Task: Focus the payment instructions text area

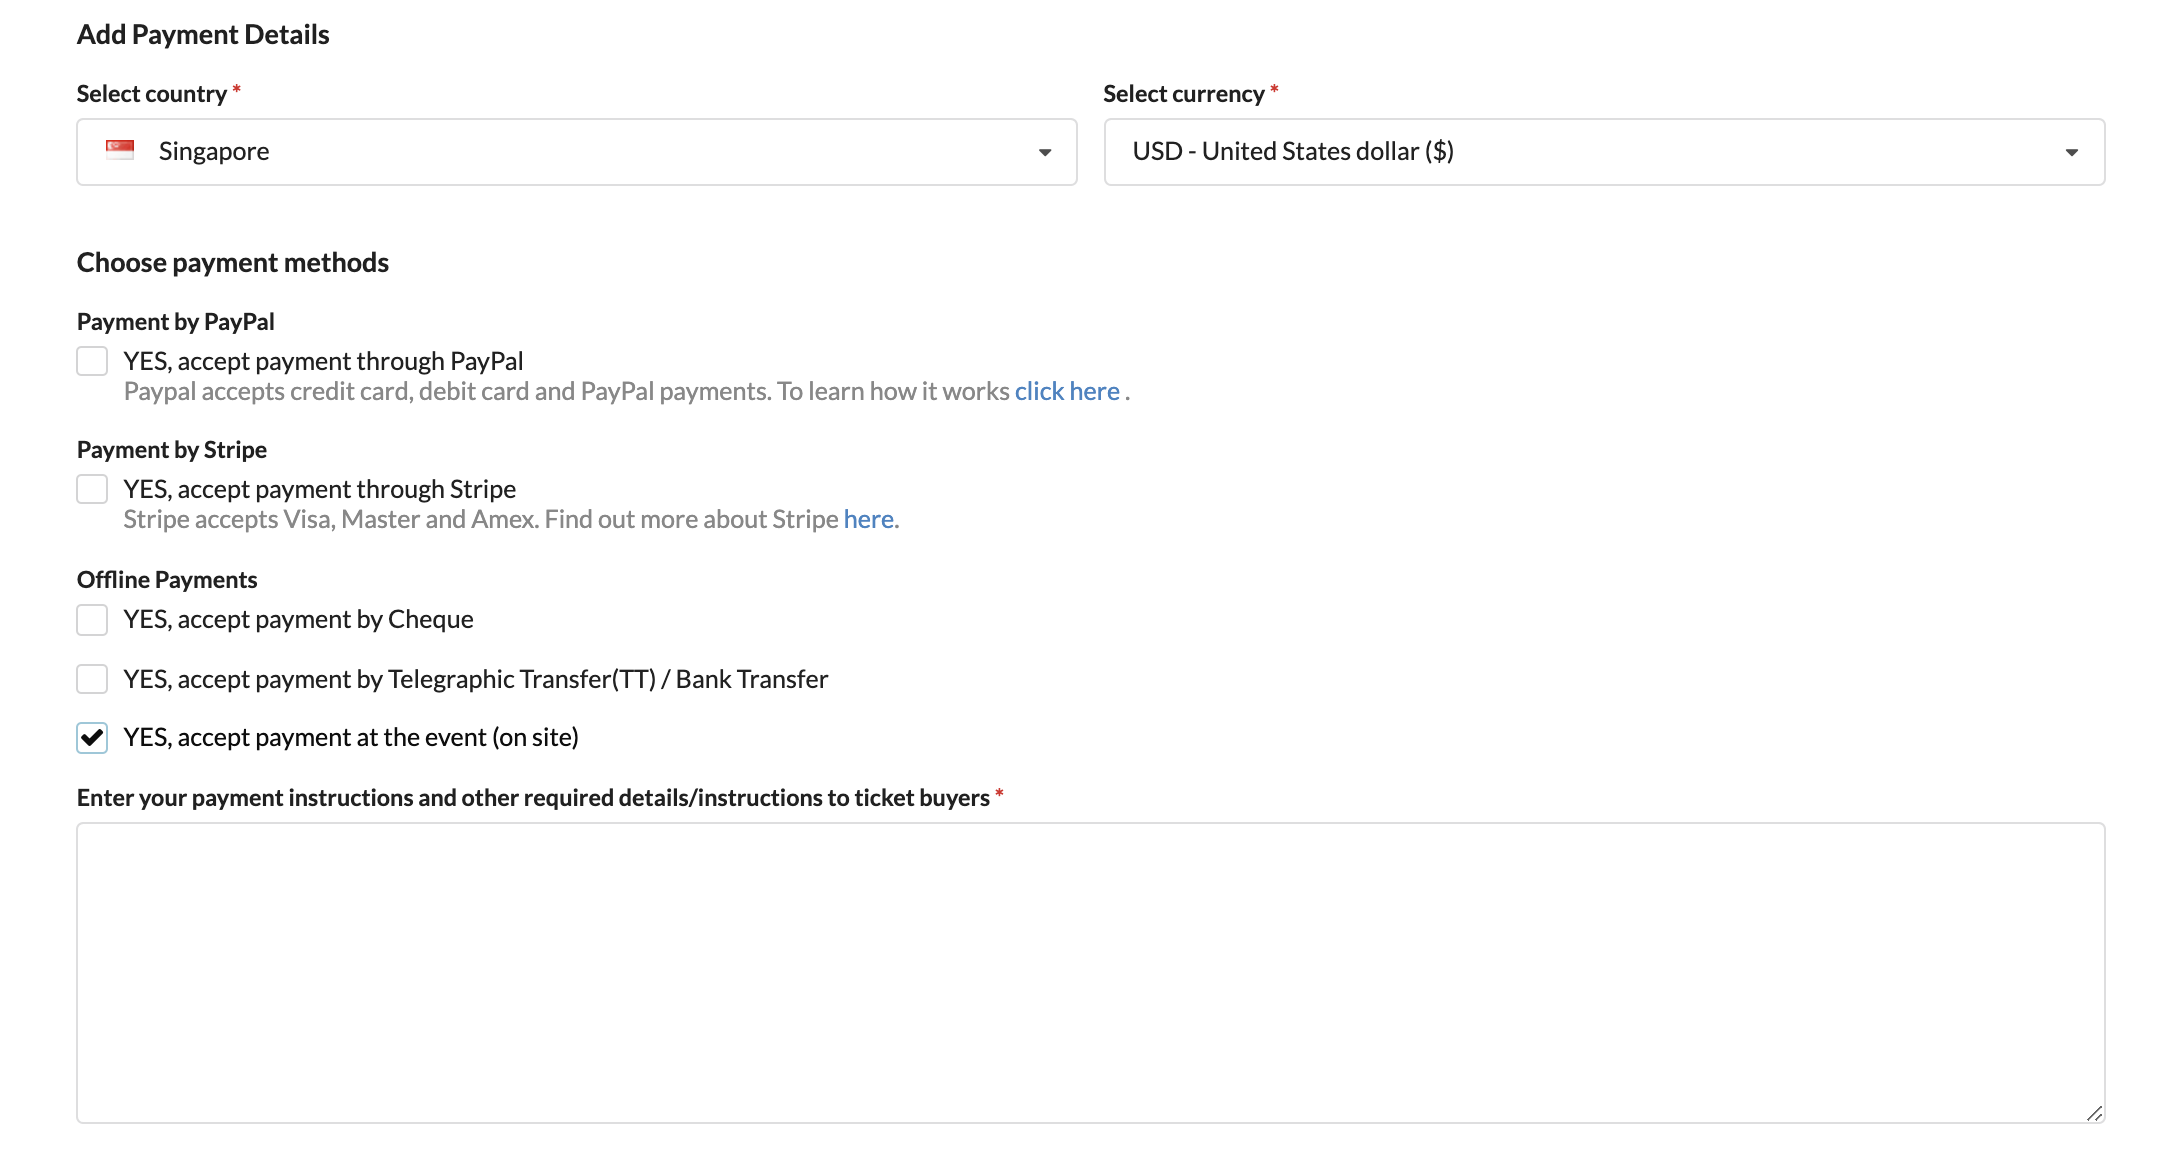Action: pos(1091,973)
